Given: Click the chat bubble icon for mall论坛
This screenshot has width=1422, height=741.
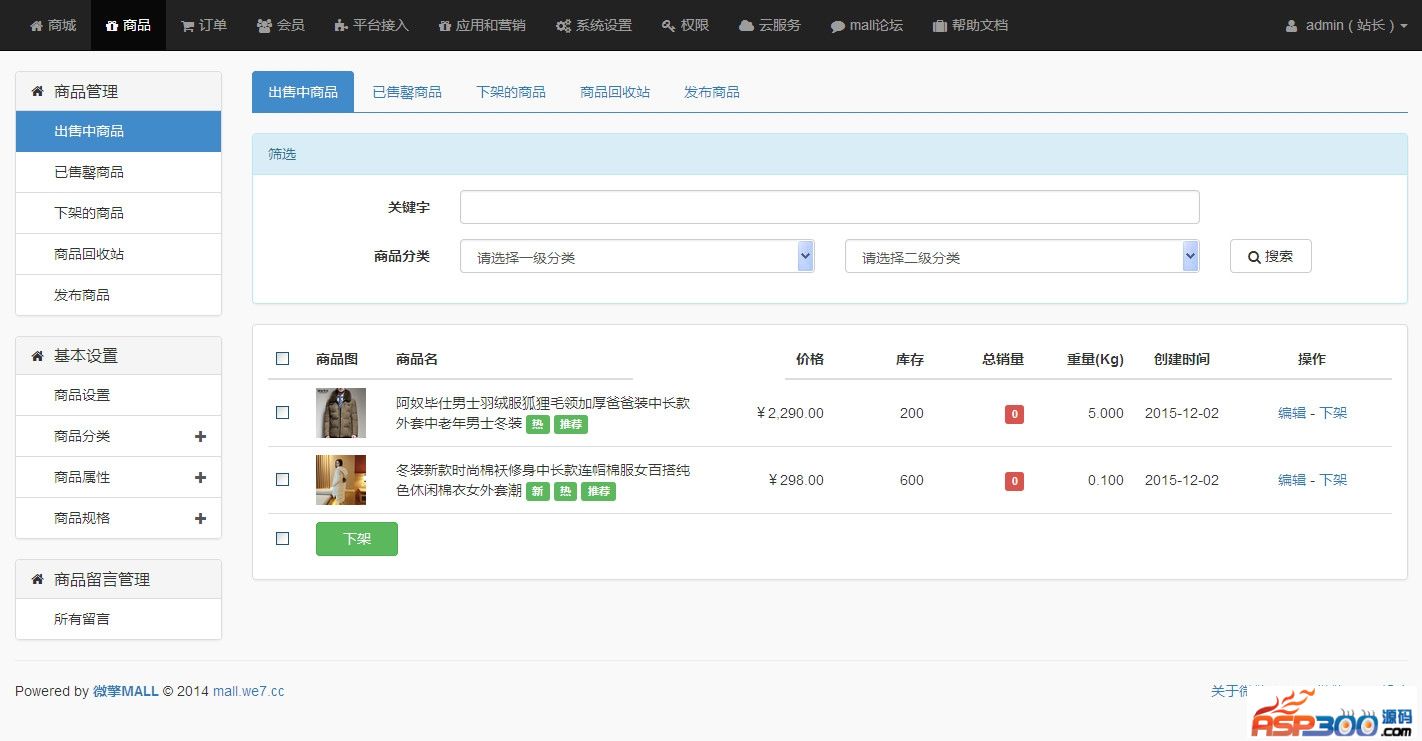Looking at the screenshot, I should pos(837,26).
